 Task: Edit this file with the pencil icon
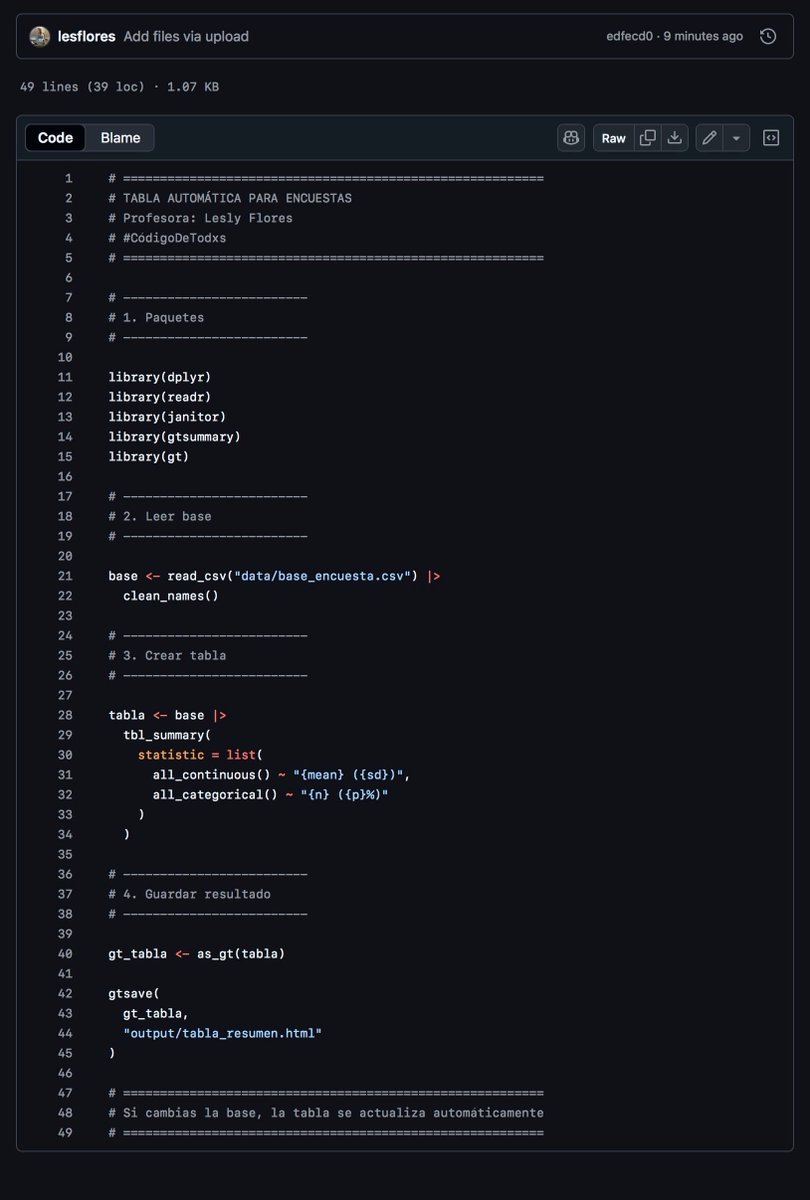(709, 138)
